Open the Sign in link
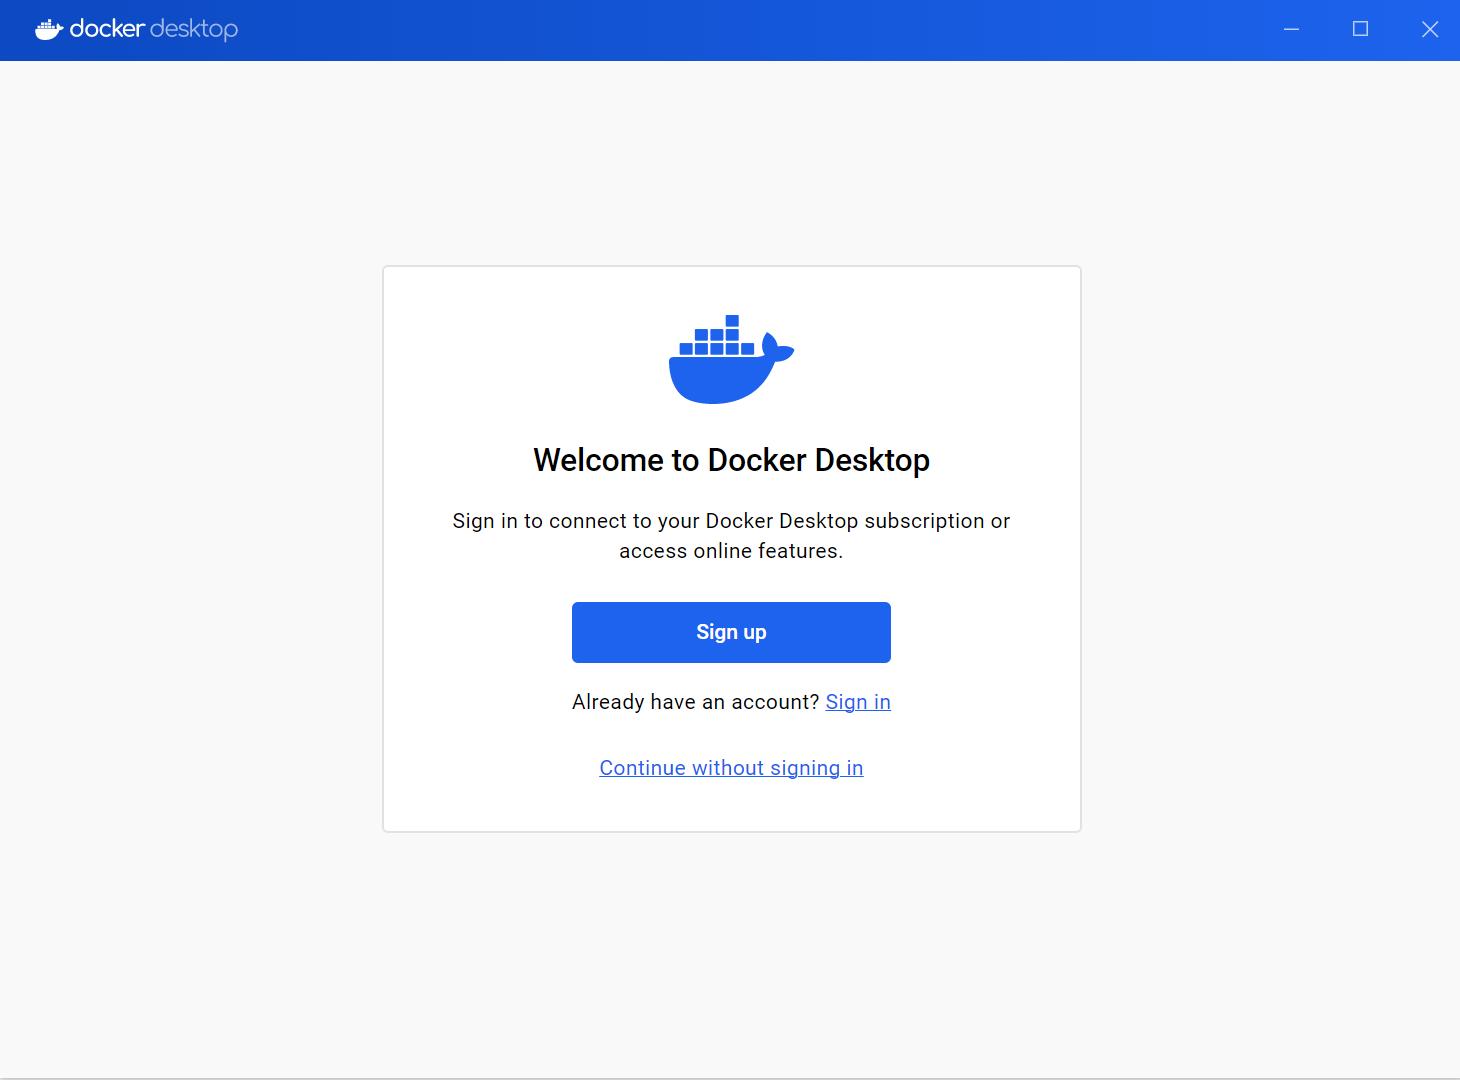Screen dimensions: 1460x1080 click(x=858, y=702)
